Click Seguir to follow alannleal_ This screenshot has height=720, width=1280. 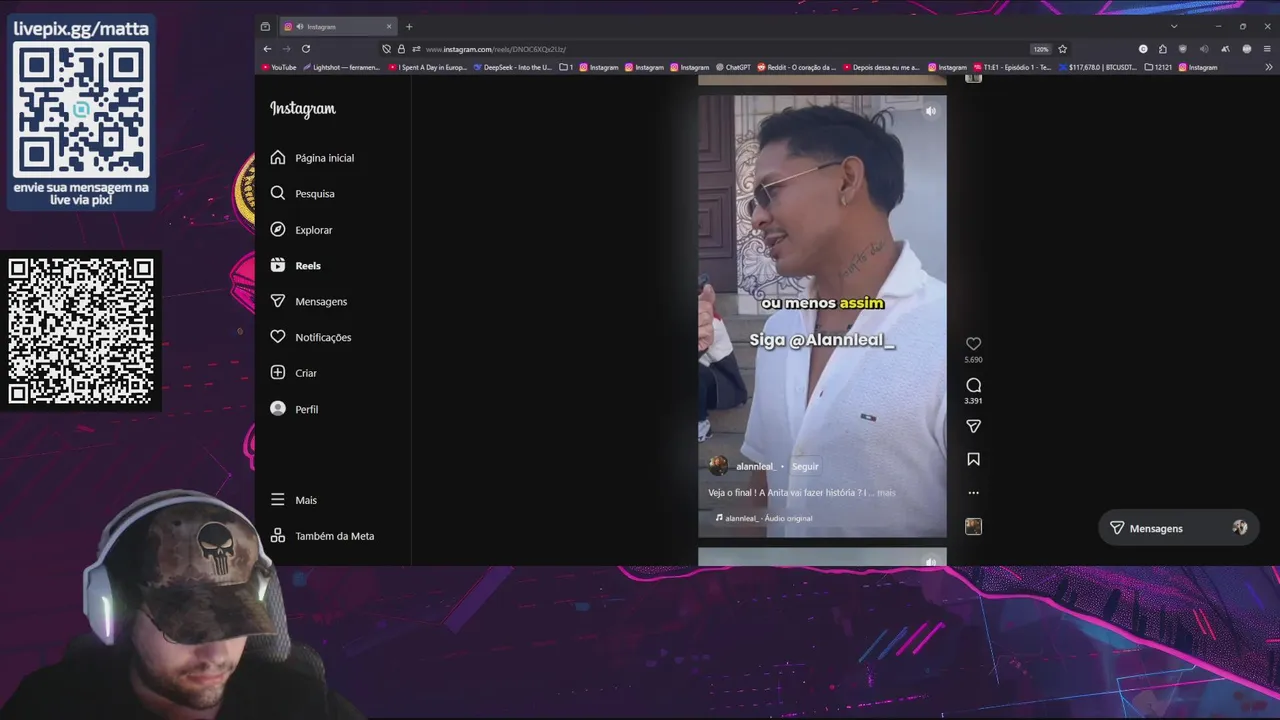pyautogui.click(x=805, y=466)
